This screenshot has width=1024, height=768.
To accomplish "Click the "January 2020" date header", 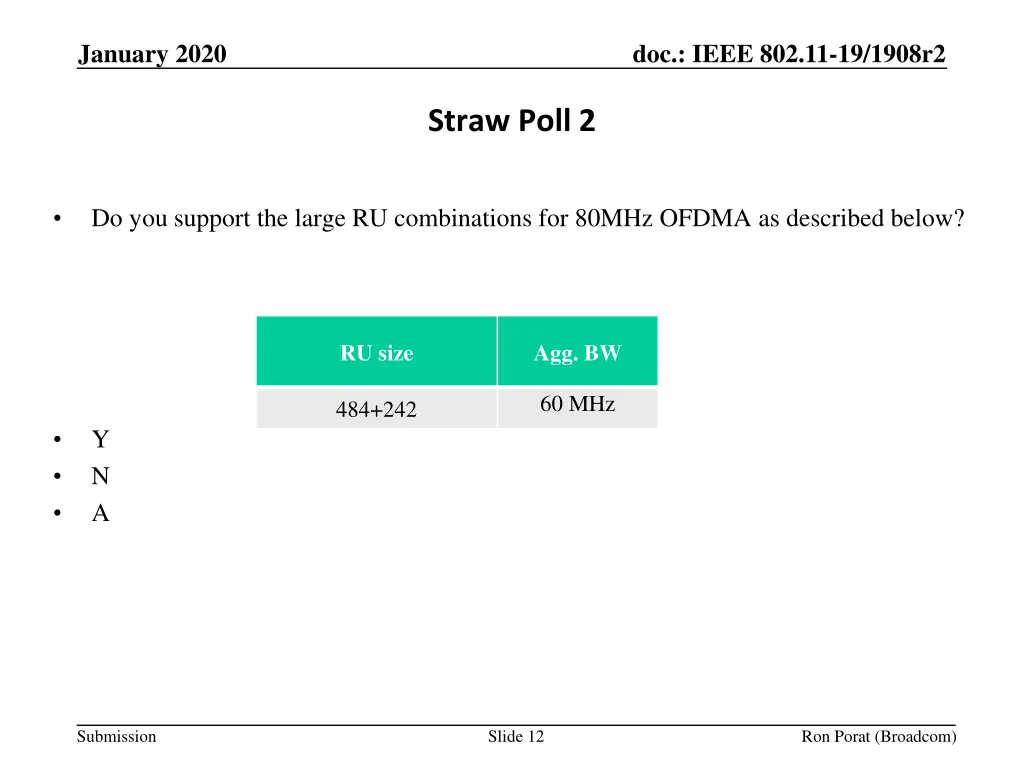I will point(152,54).
